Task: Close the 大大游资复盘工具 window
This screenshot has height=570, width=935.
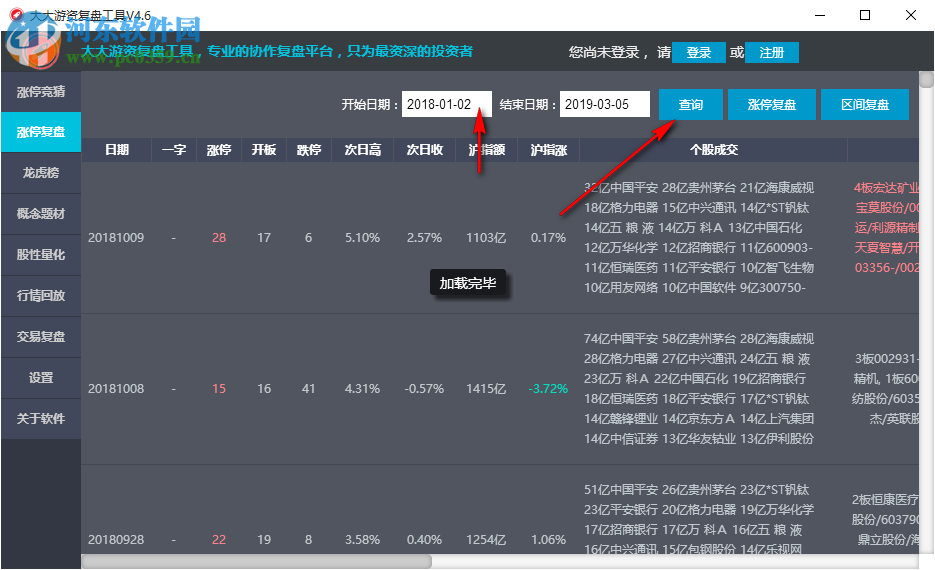Action: tap(911, 16)
